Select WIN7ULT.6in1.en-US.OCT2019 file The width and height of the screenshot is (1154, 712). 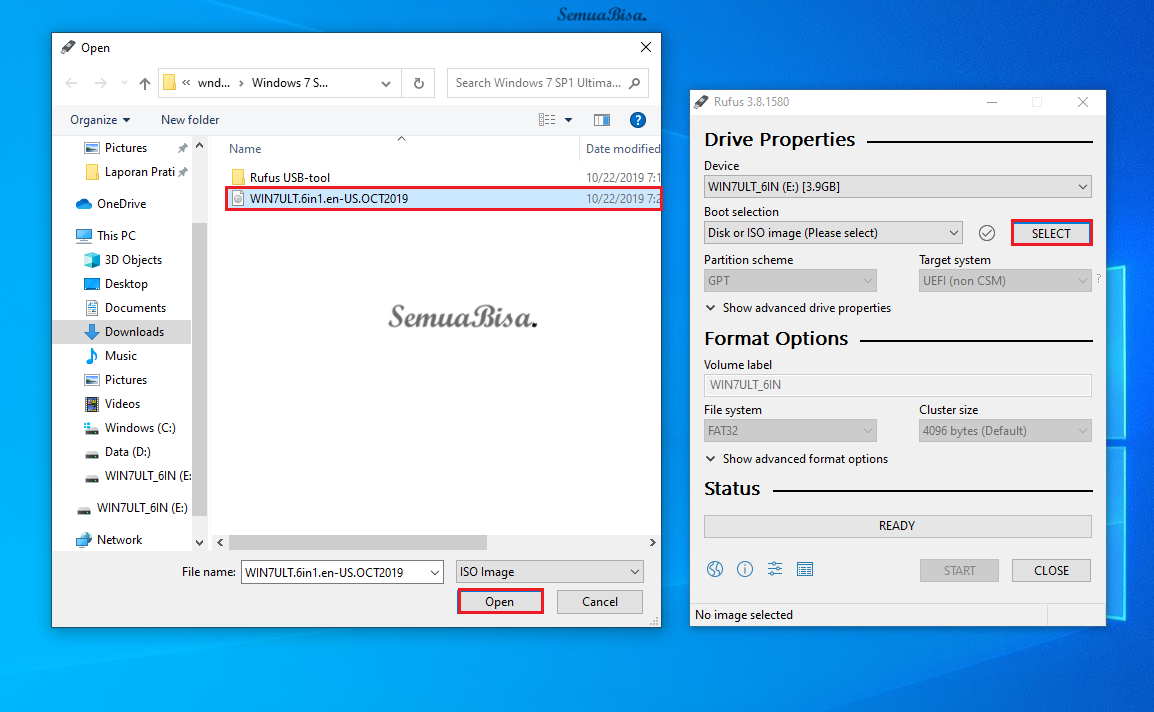click(443, 199)
